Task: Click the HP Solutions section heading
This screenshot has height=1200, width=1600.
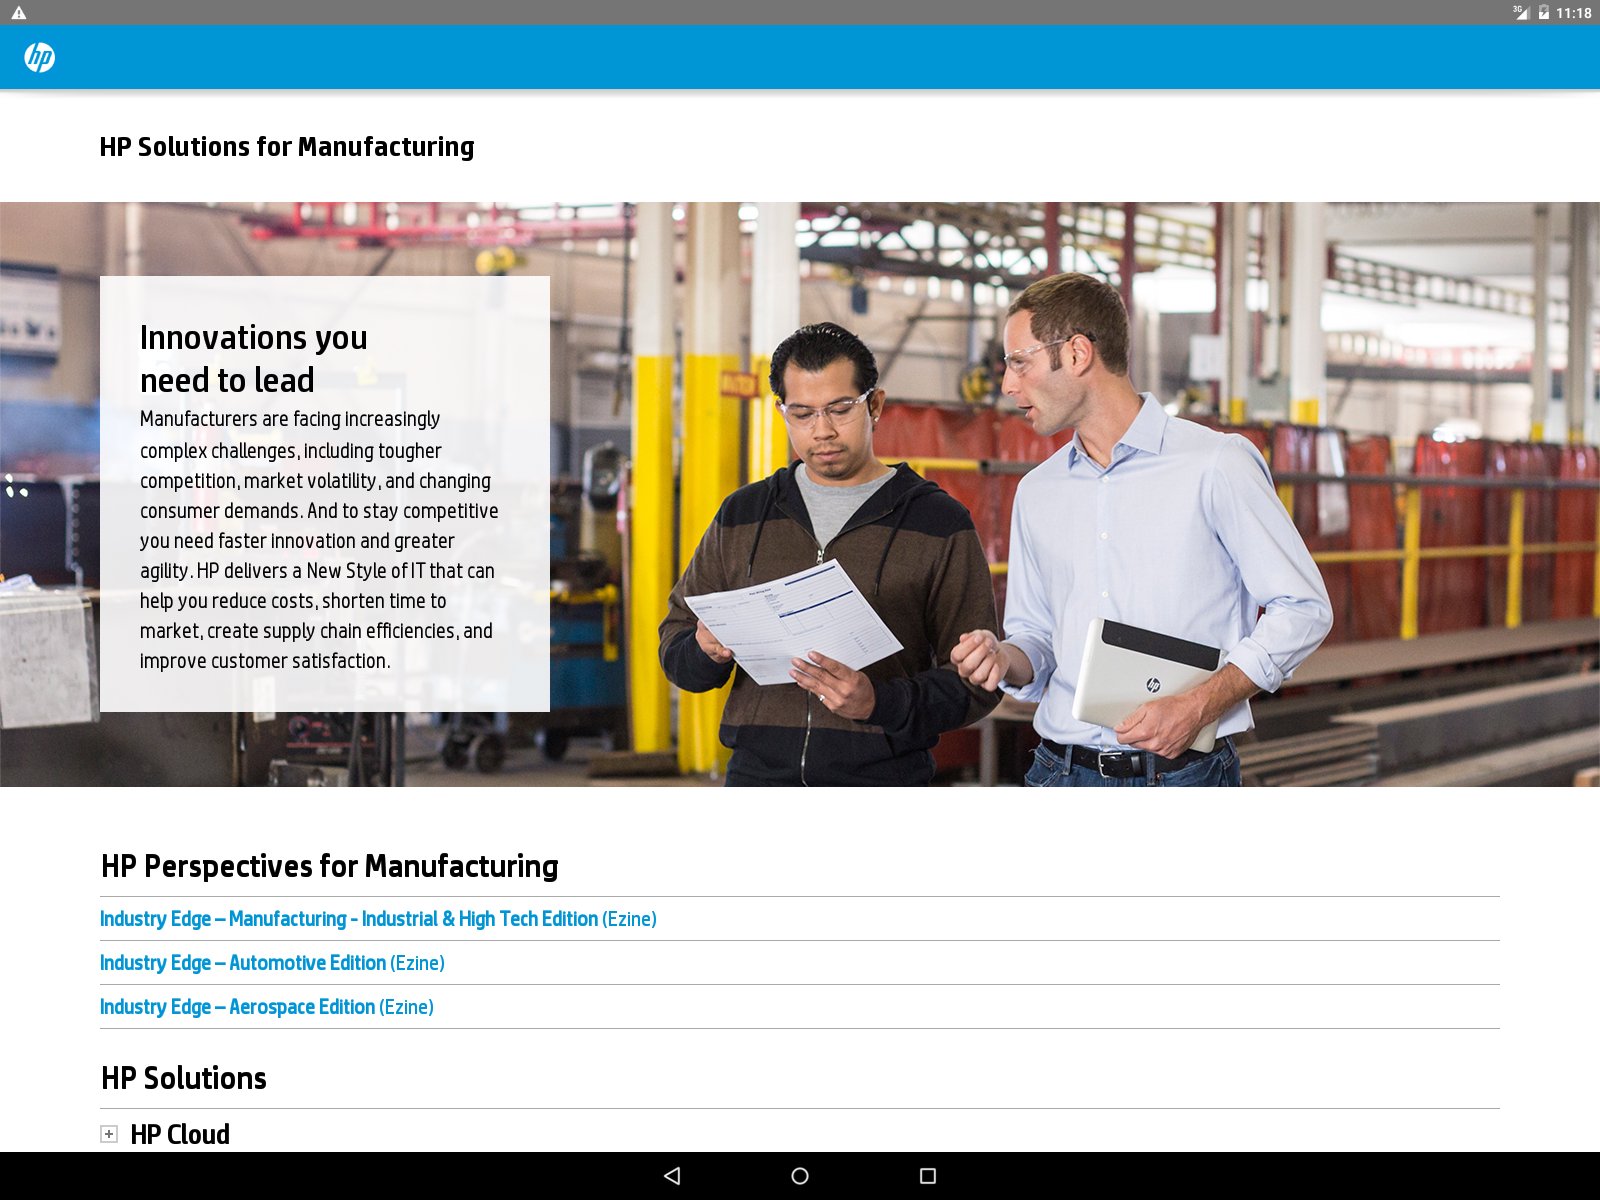Action: pos(183,1078)
